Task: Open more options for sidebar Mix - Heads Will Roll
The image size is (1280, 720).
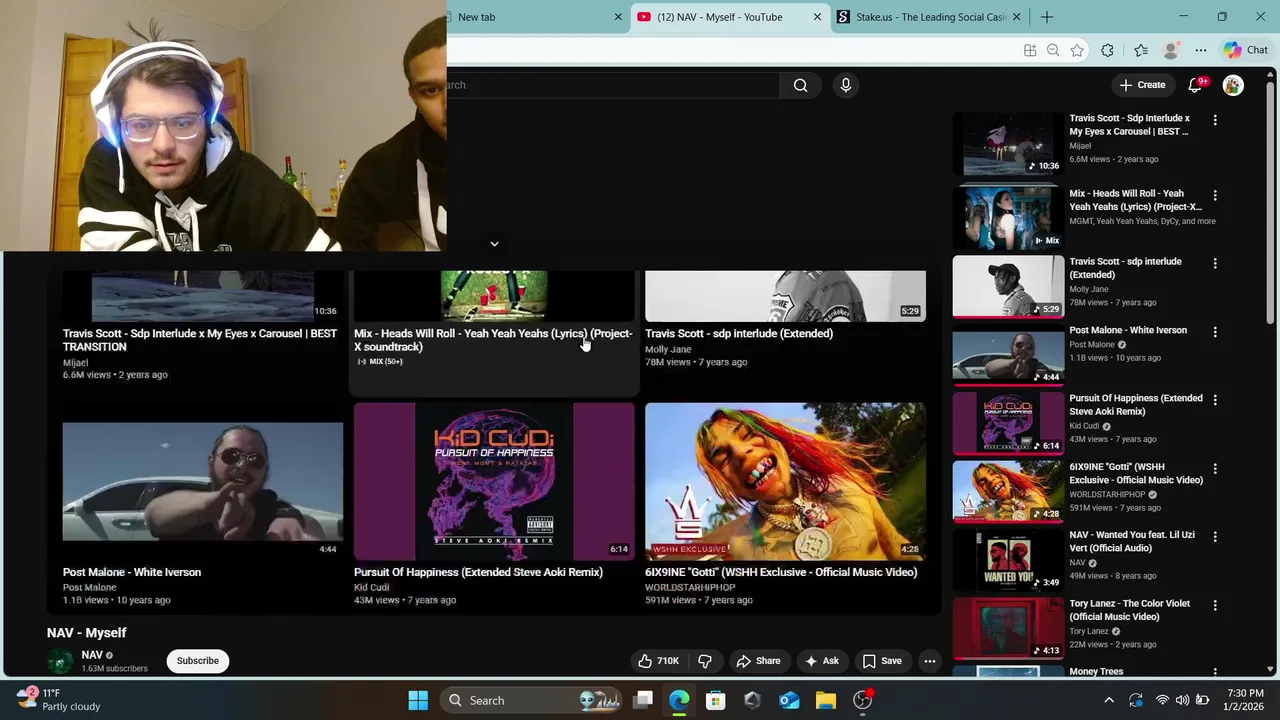Action: [1215, 195]
